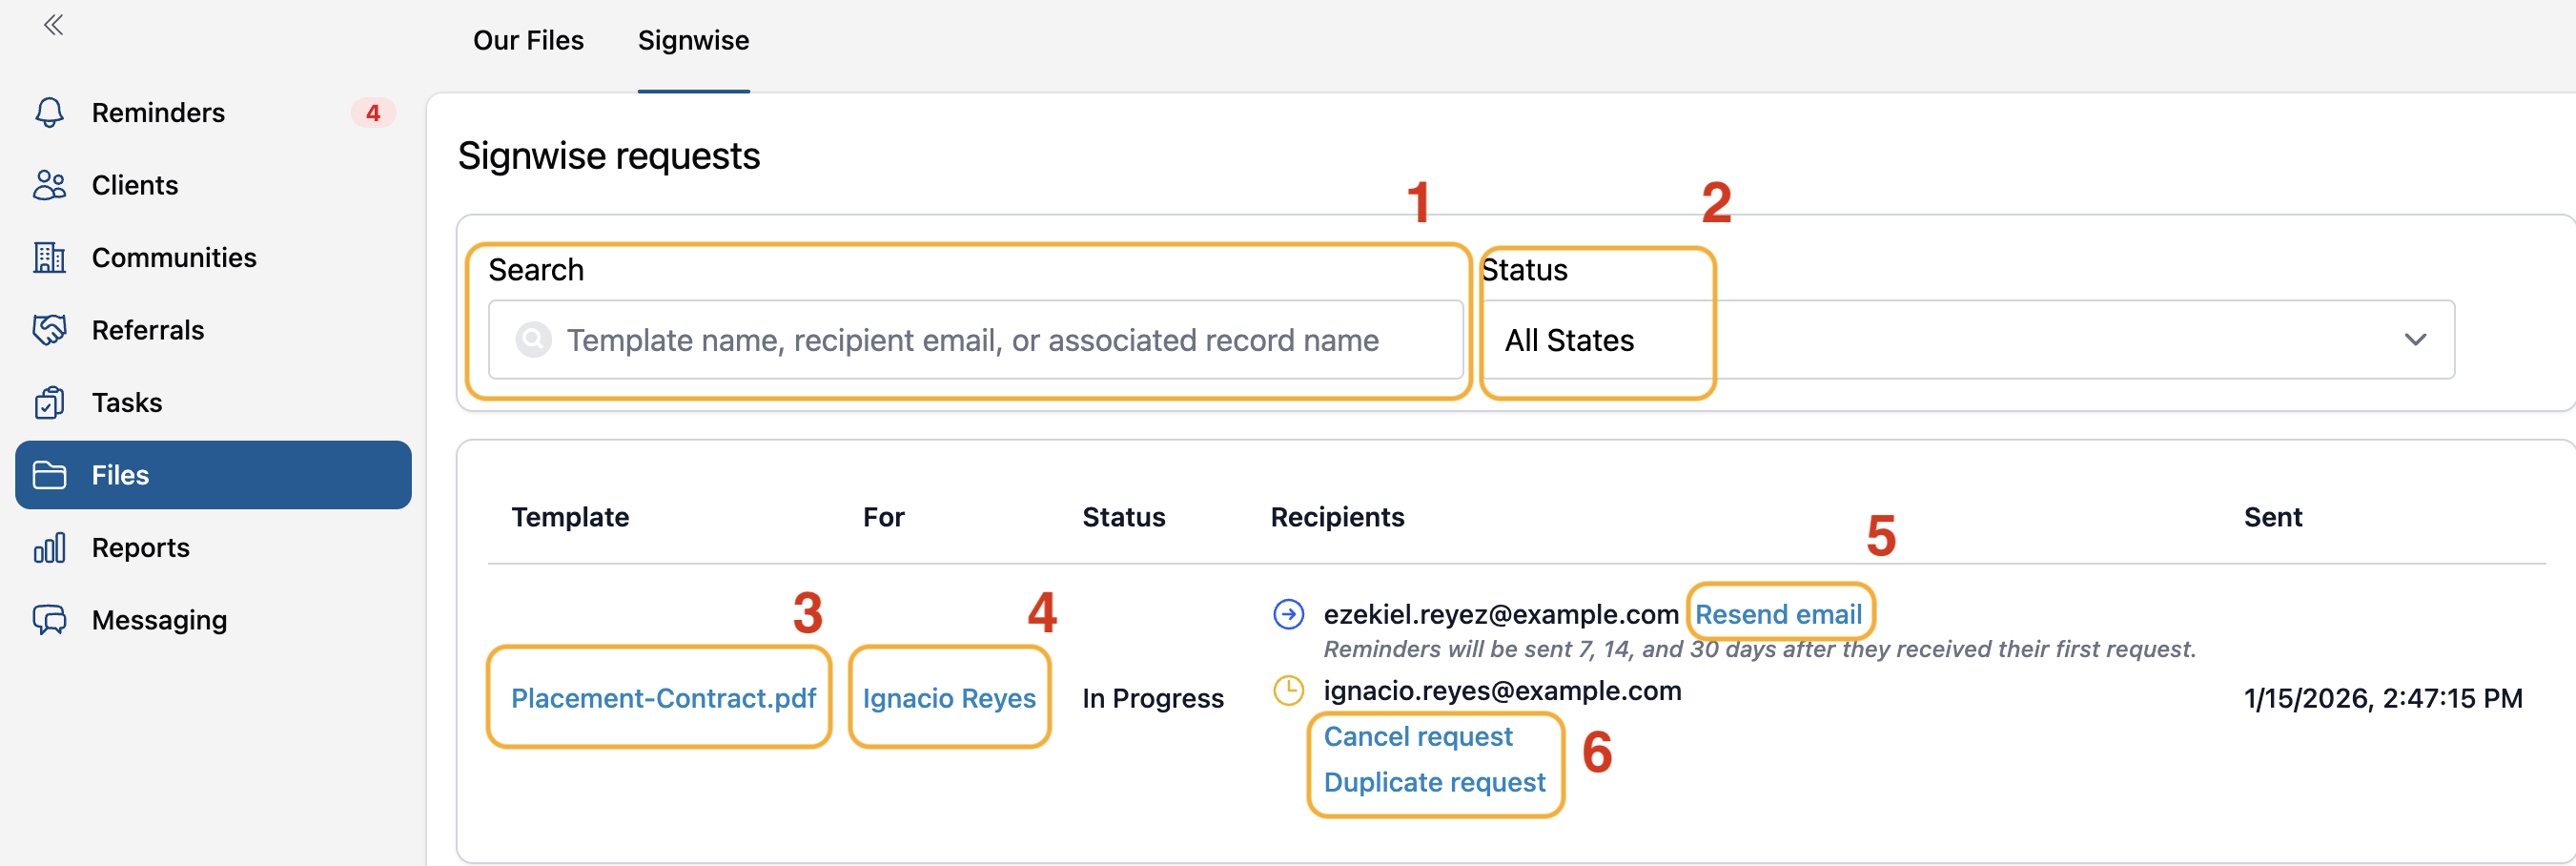Viewport: 2576px width, 866px height.
Task: Click Resend email link
Action: pos(1778,614)
